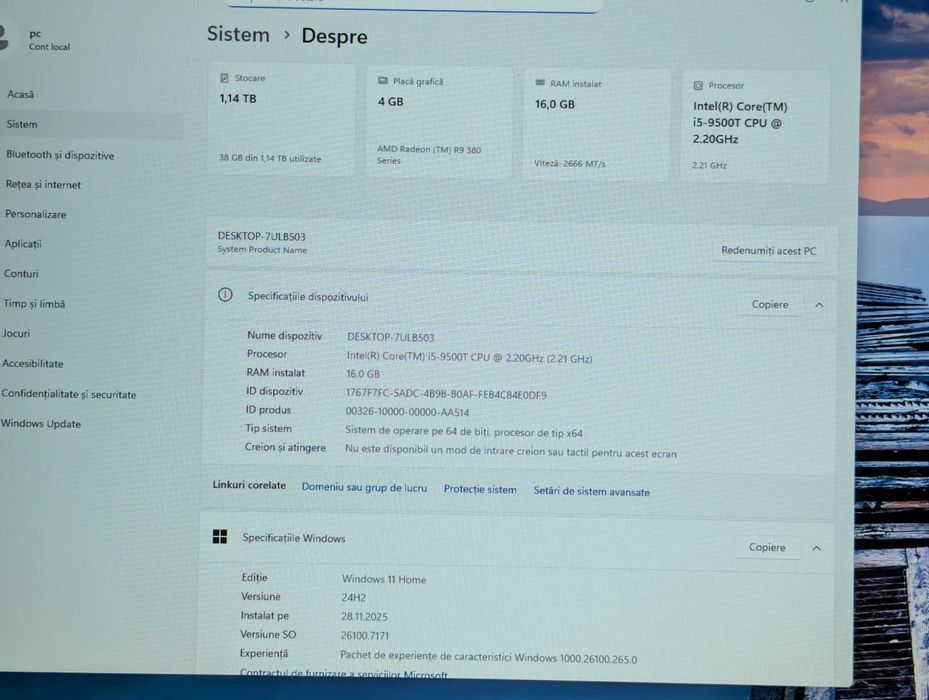Go to Rețea și internet
Viewport: 929px width, 700px height.
click(x=43, y=185)
